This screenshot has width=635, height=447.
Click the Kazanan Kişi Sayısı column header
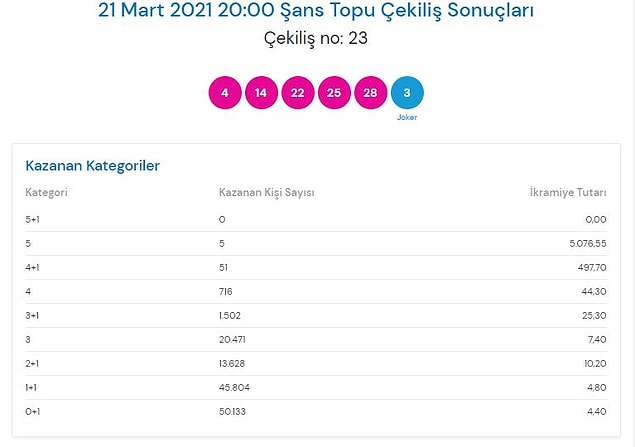[266, 192]
